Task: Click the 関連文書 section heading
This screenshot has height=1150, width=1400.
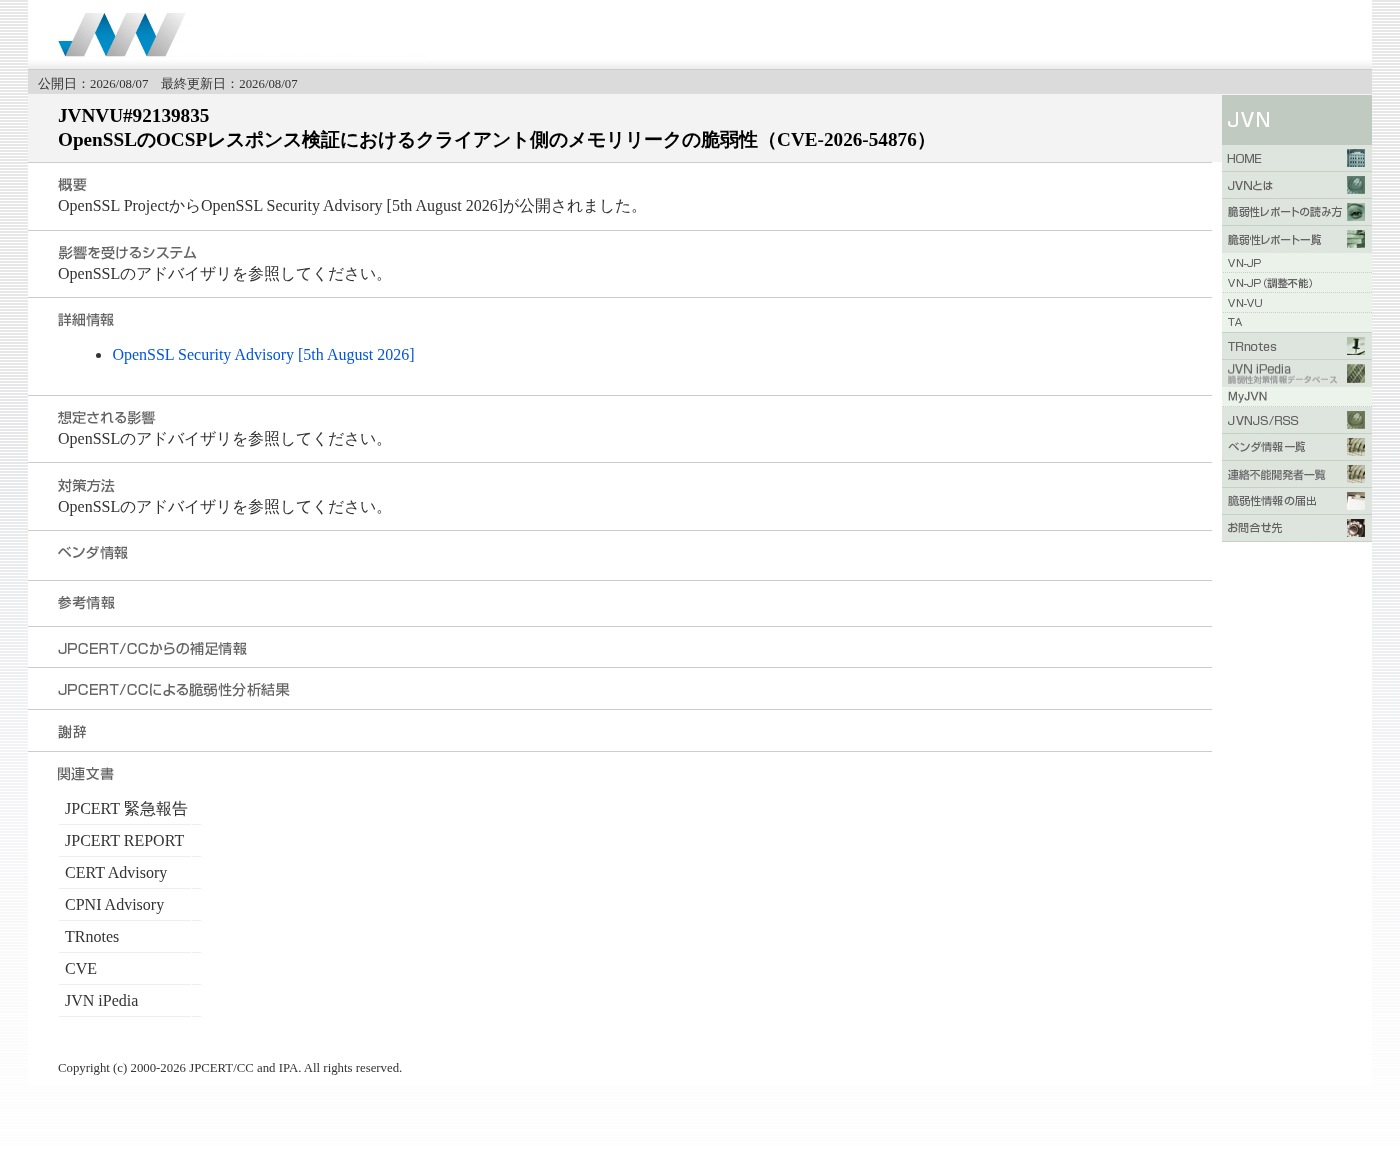Action: point(86,774)
